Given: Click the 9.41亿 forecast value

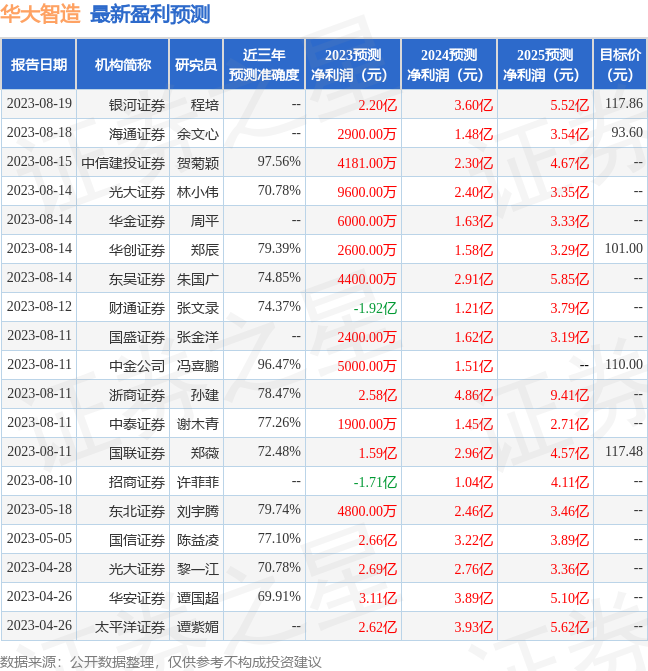Looking at the screenshot, I should click(x=570, y=395).
